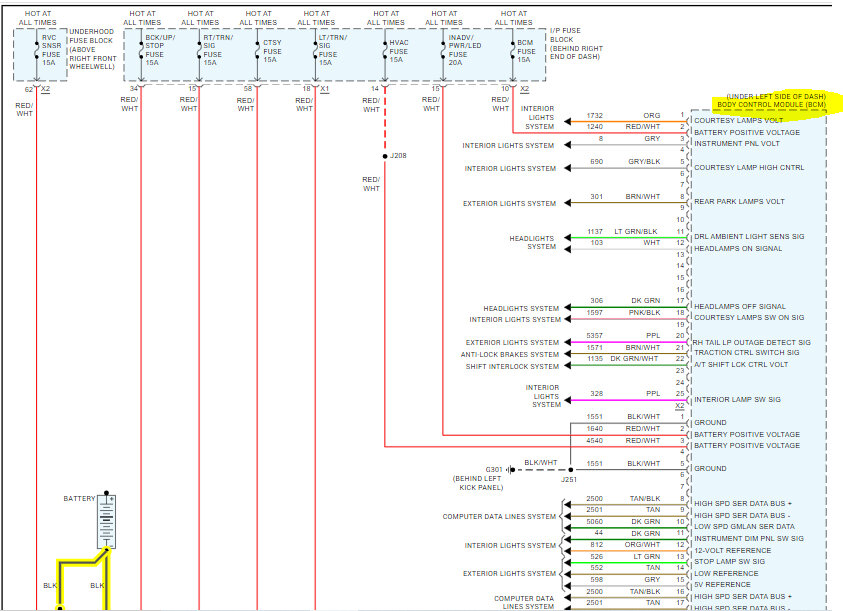Select the RVC SNSR FUSE 15A label
Image resolution: width=843 pixels, height=611 pixels.
[51, 50]
